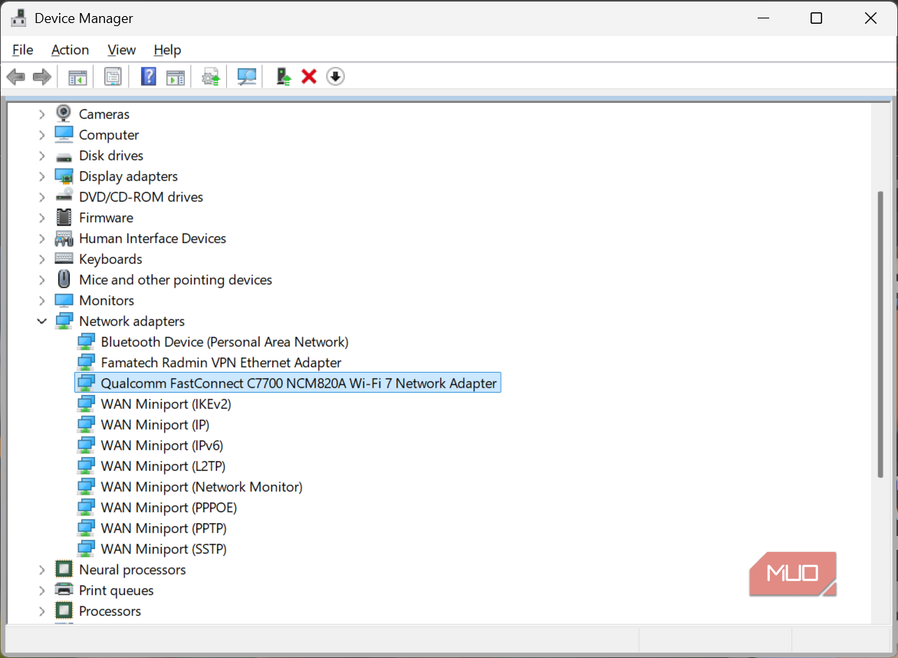Screen dimensions: 898x658
Task: Open the View menu
Action: [121, 50]
